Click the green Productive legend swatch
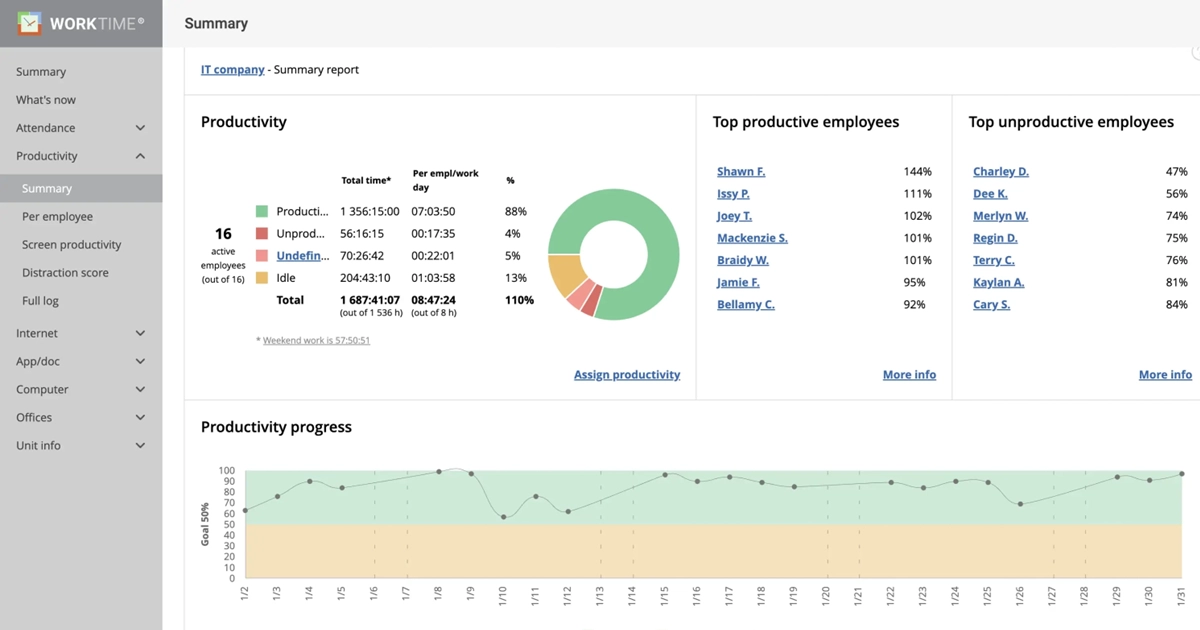 coord(262,212)
